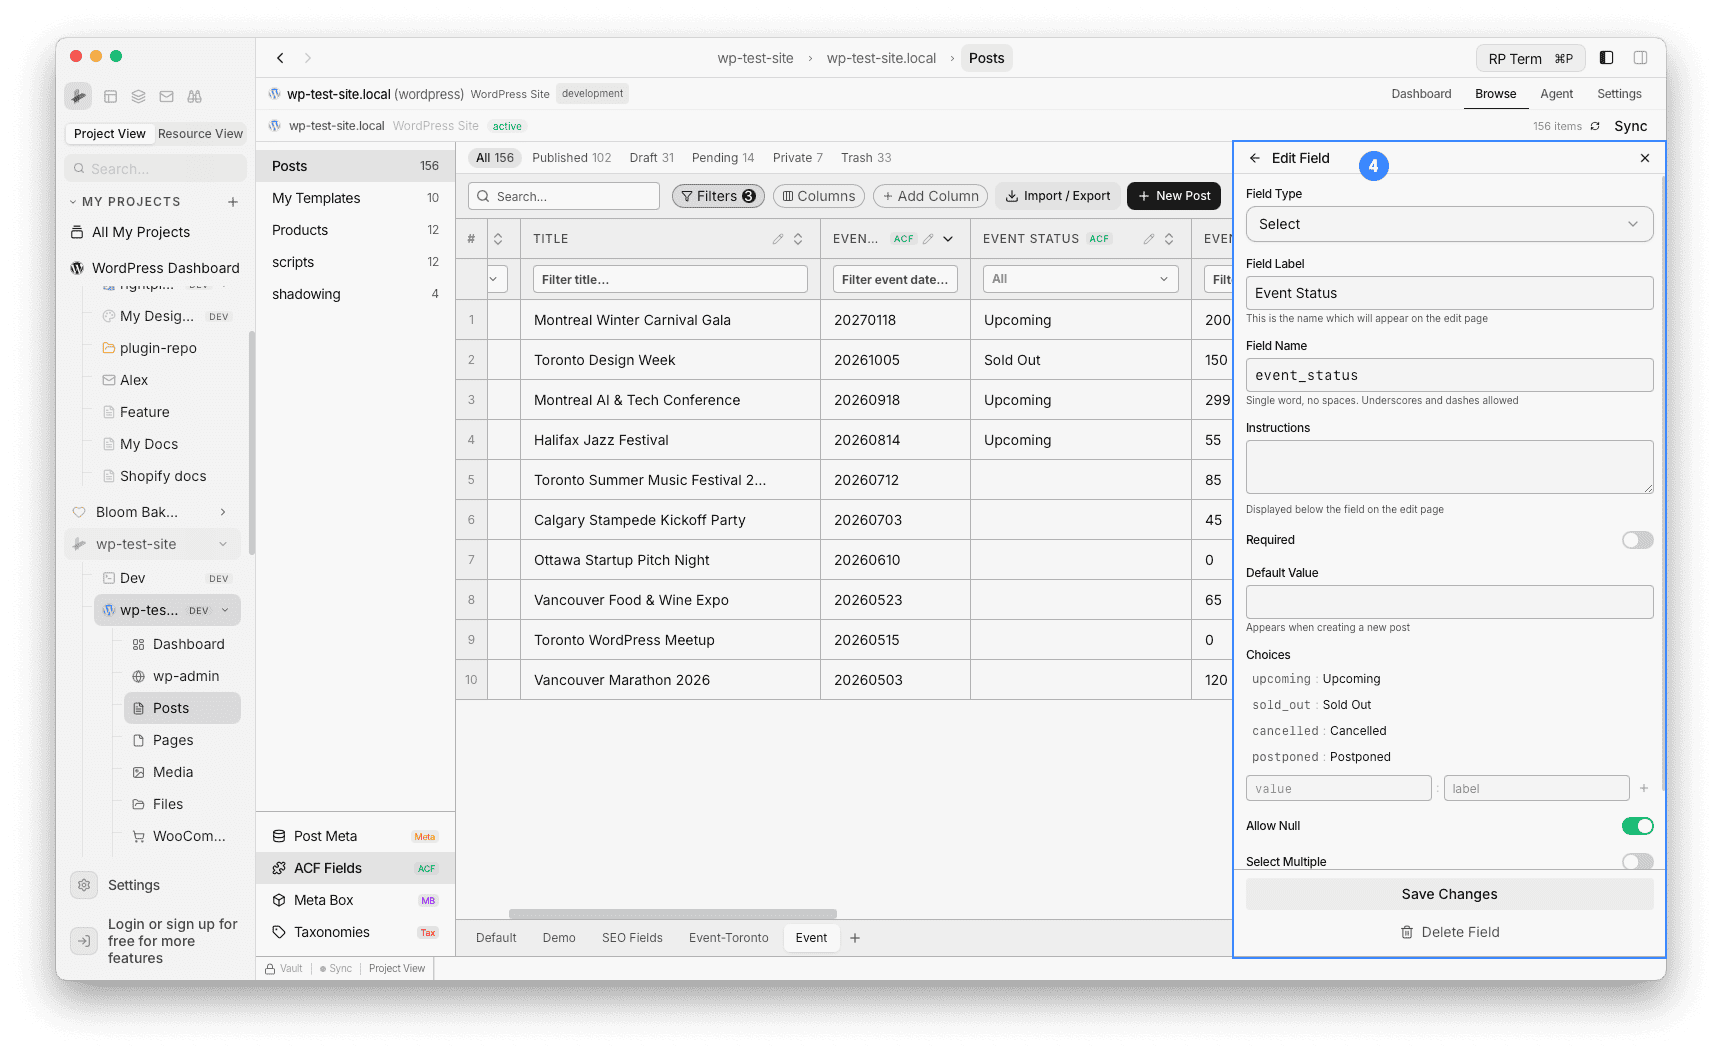Open the Field Type Select dropdown
This screenshot has height=1054, width=1722.
1449,224
